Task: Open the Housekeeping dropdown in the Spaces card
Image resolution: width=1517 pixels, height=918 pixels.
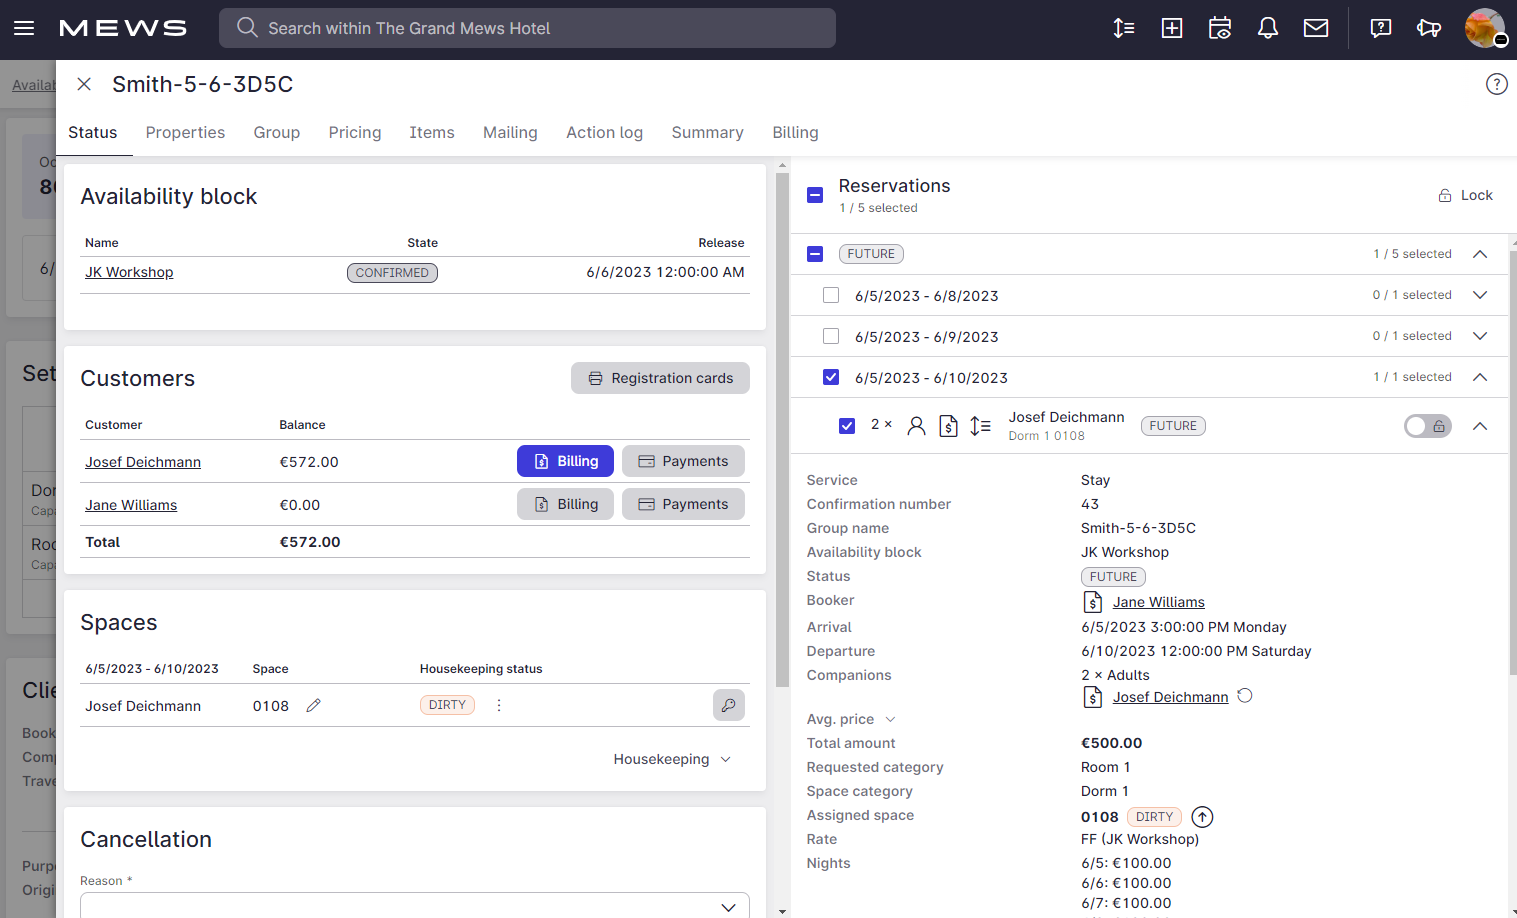Action: tap(672, 759)
